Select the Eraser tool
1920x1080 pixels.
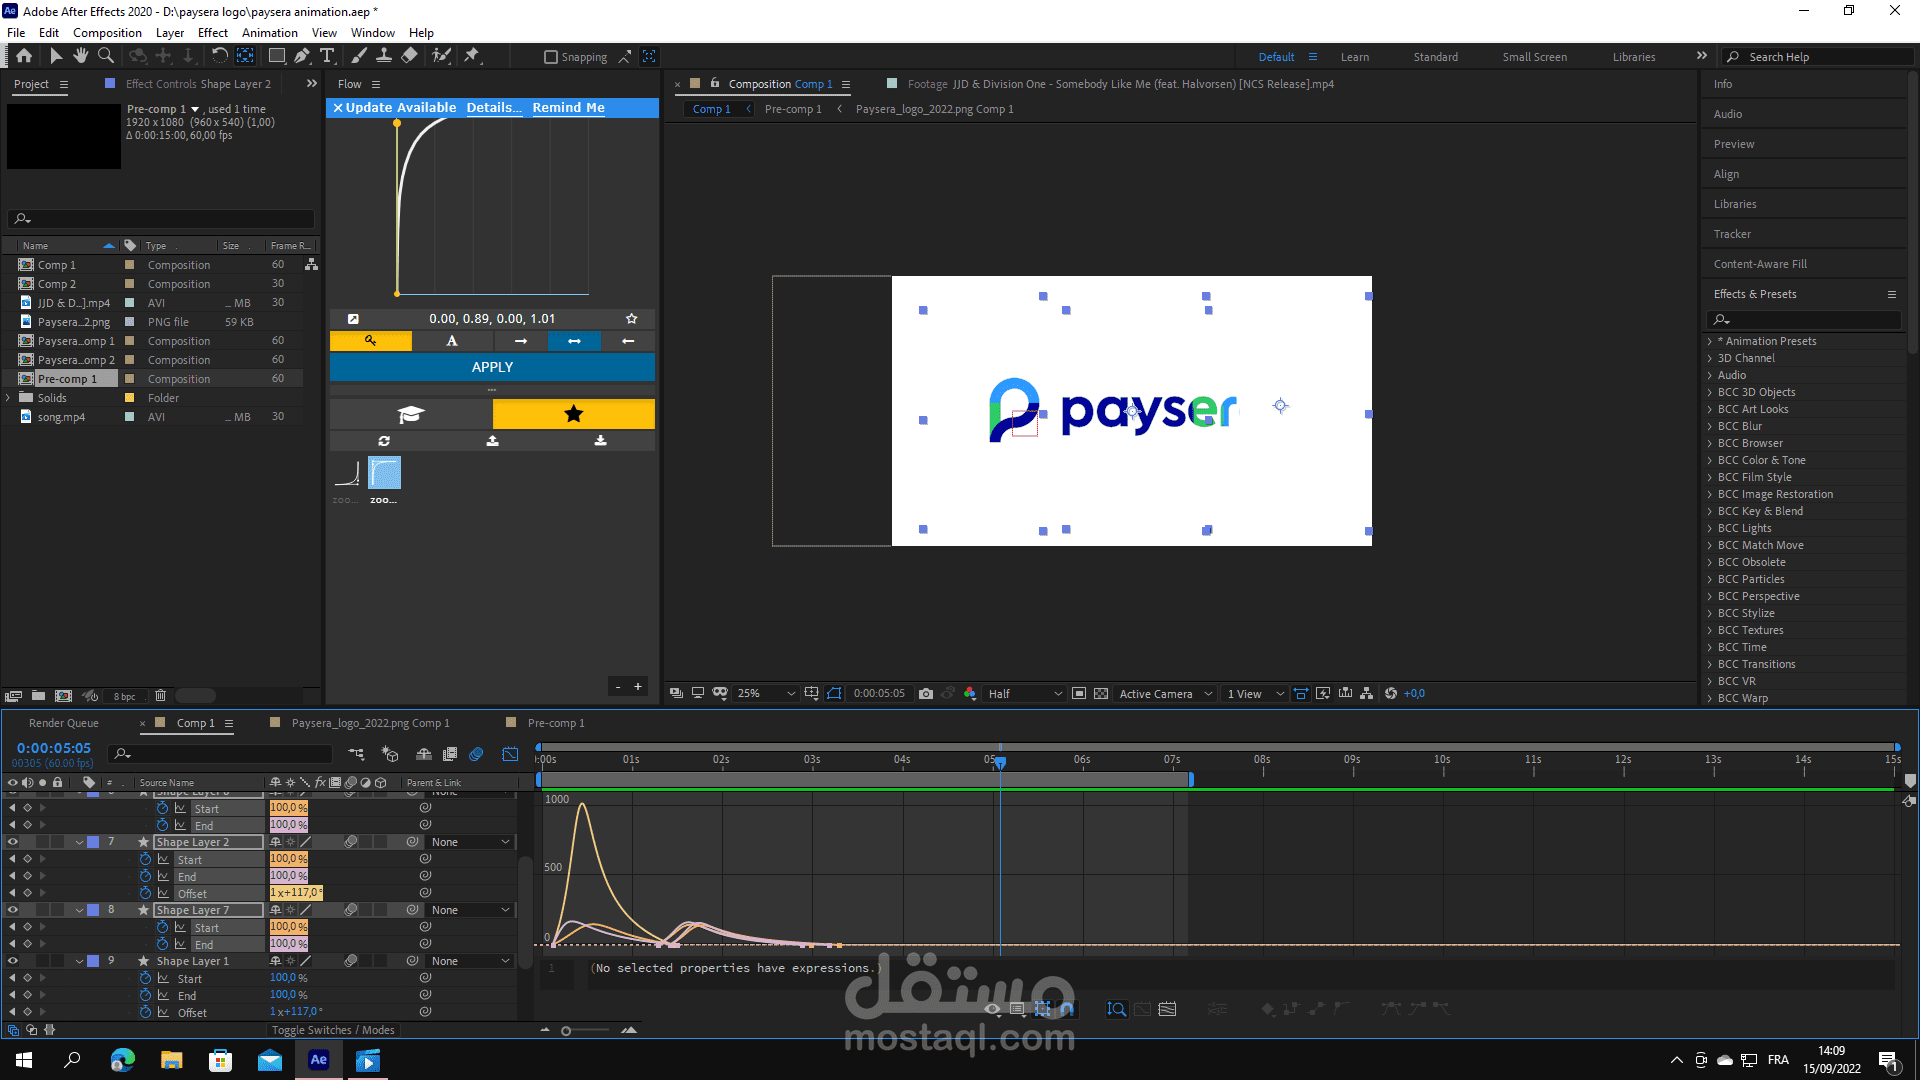[409, 56]
